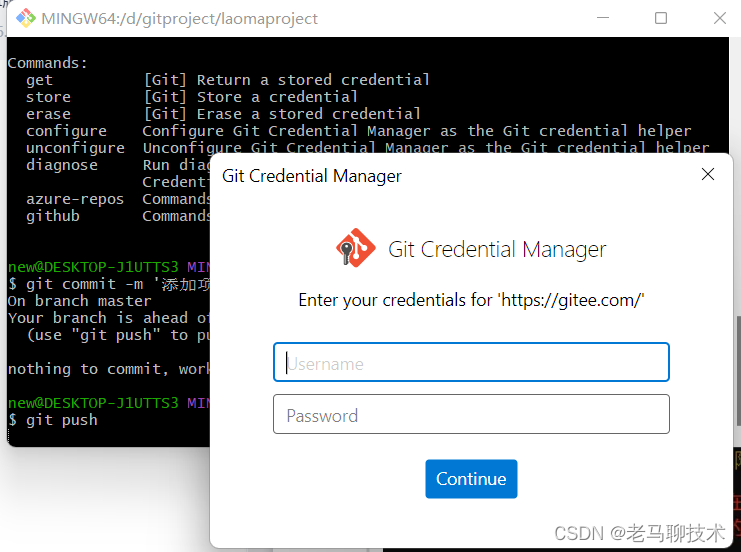Viewport: 741px width, 552px height.
Task: Click the large 'Git Credential Manager' heading
Action: pos(497,249)
